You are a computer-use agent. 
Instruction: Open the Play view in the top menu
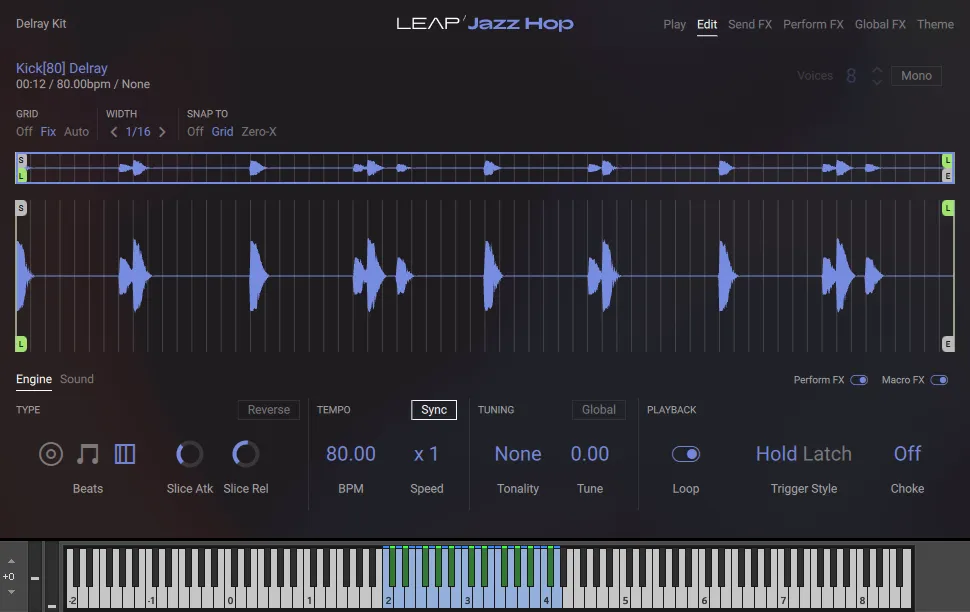click(x=674, y=24)
